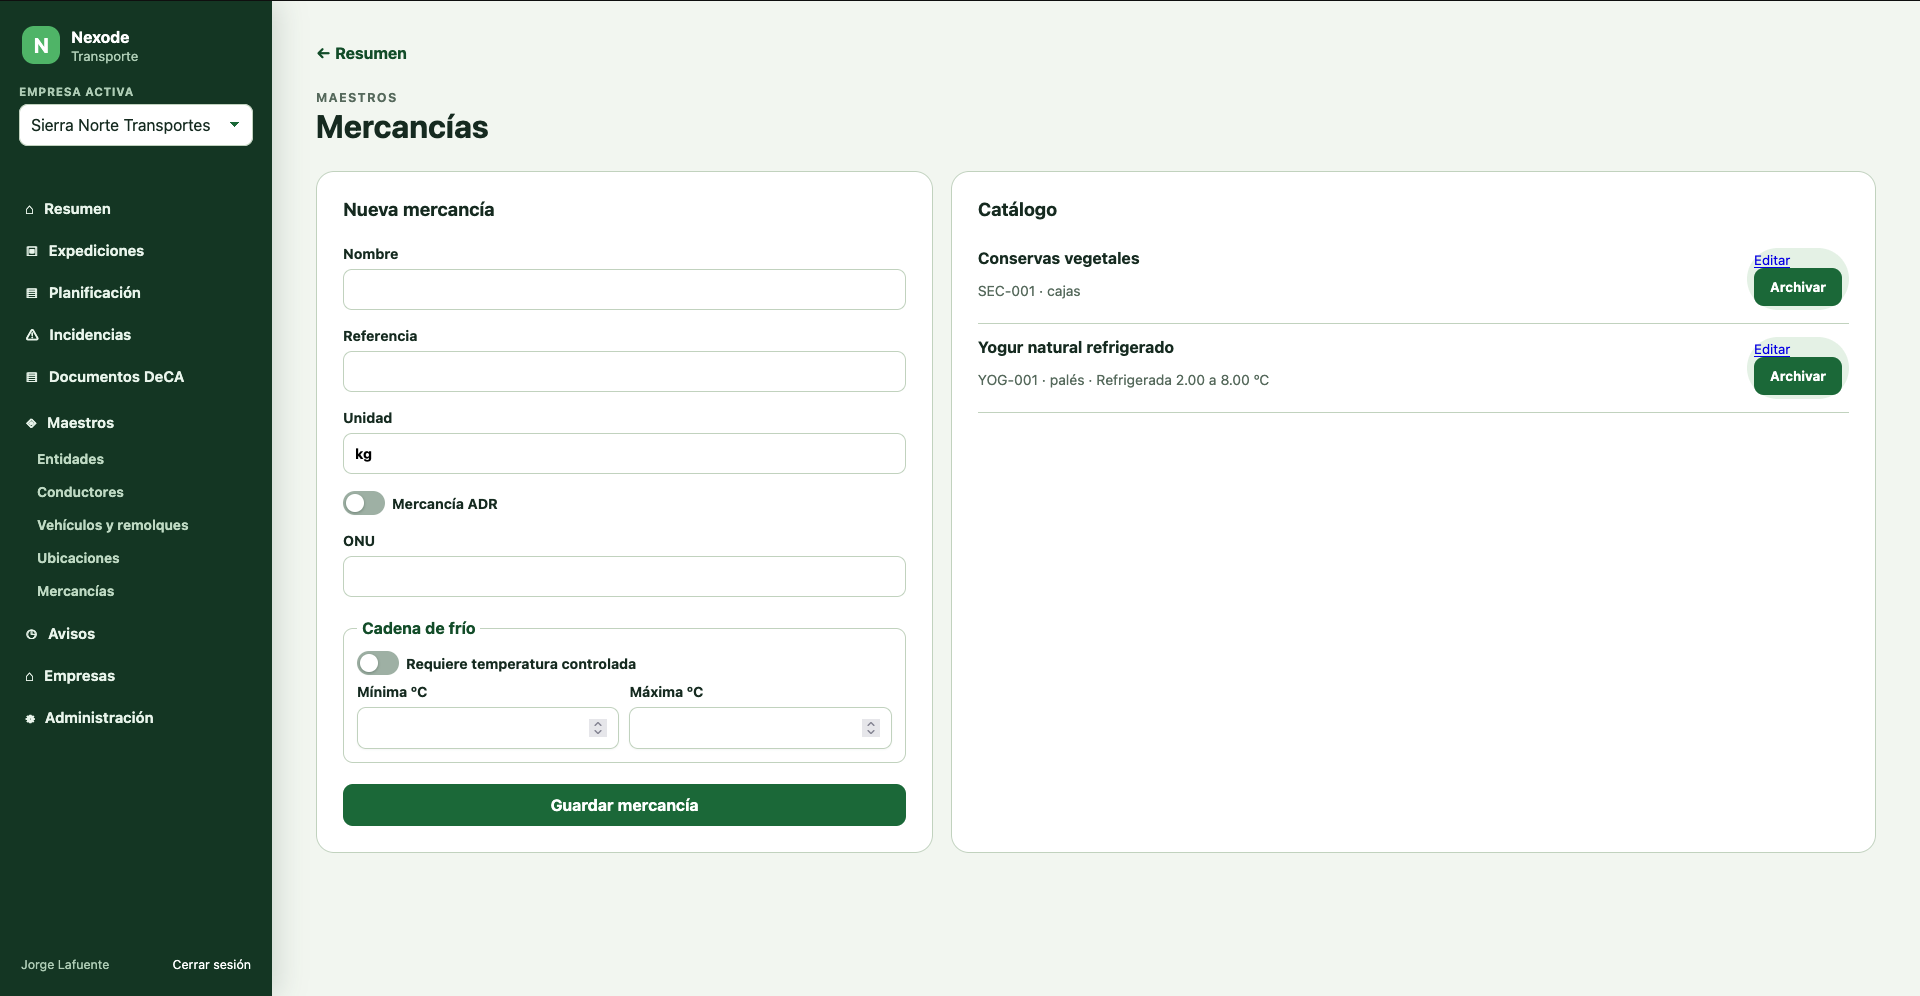Click the Empresas sidebar icon
1920x996 pixels.
(x=30, y=677)
